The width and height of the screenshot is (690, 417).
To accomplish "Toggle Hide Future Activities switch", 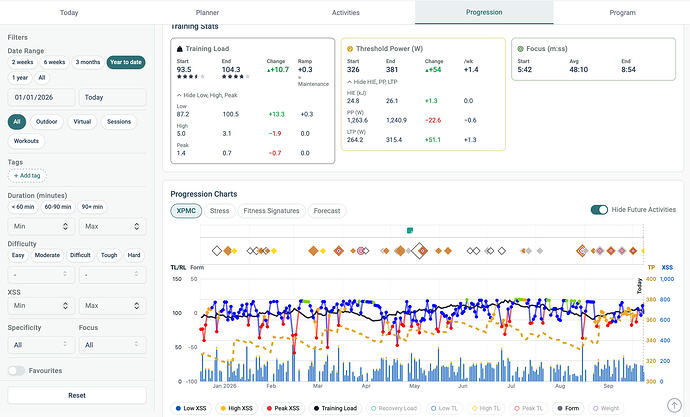I will [599, 210].
